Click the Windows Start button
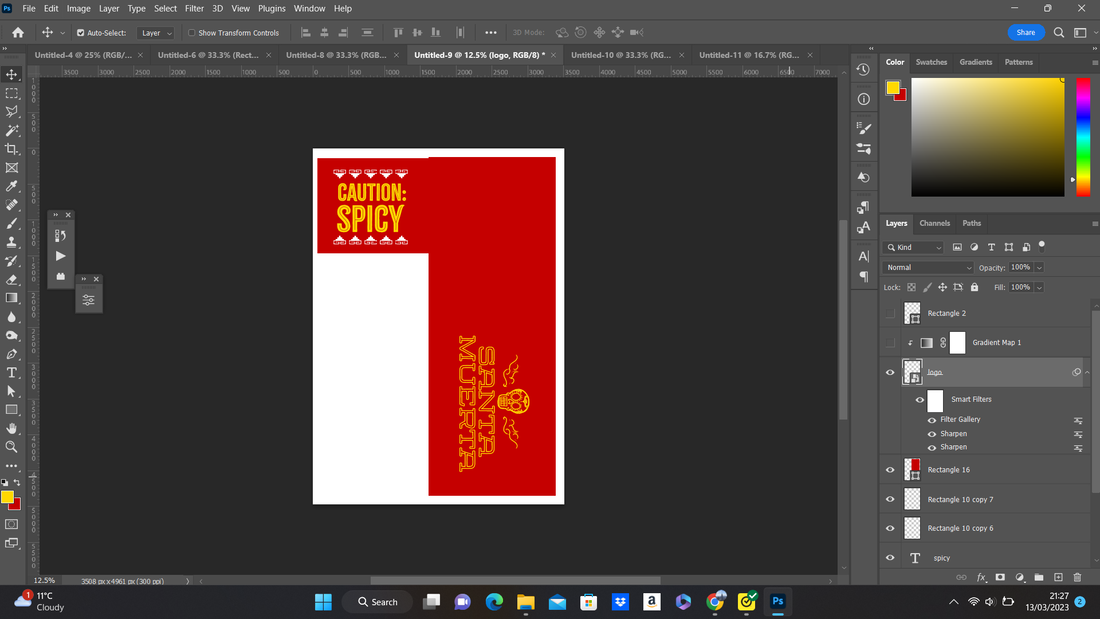This screenshot has height=619, width=1100. [x=323, y=601]
